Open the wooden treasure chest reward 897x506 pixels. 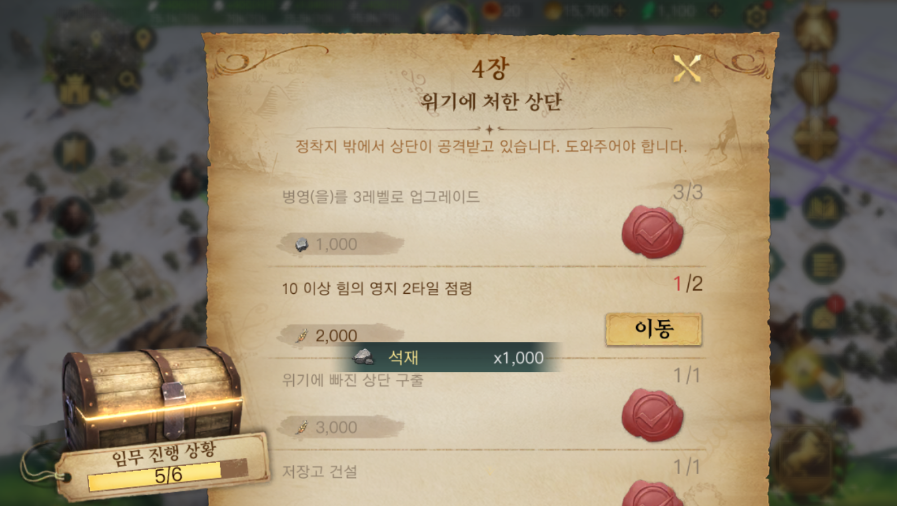coord(152,397)
